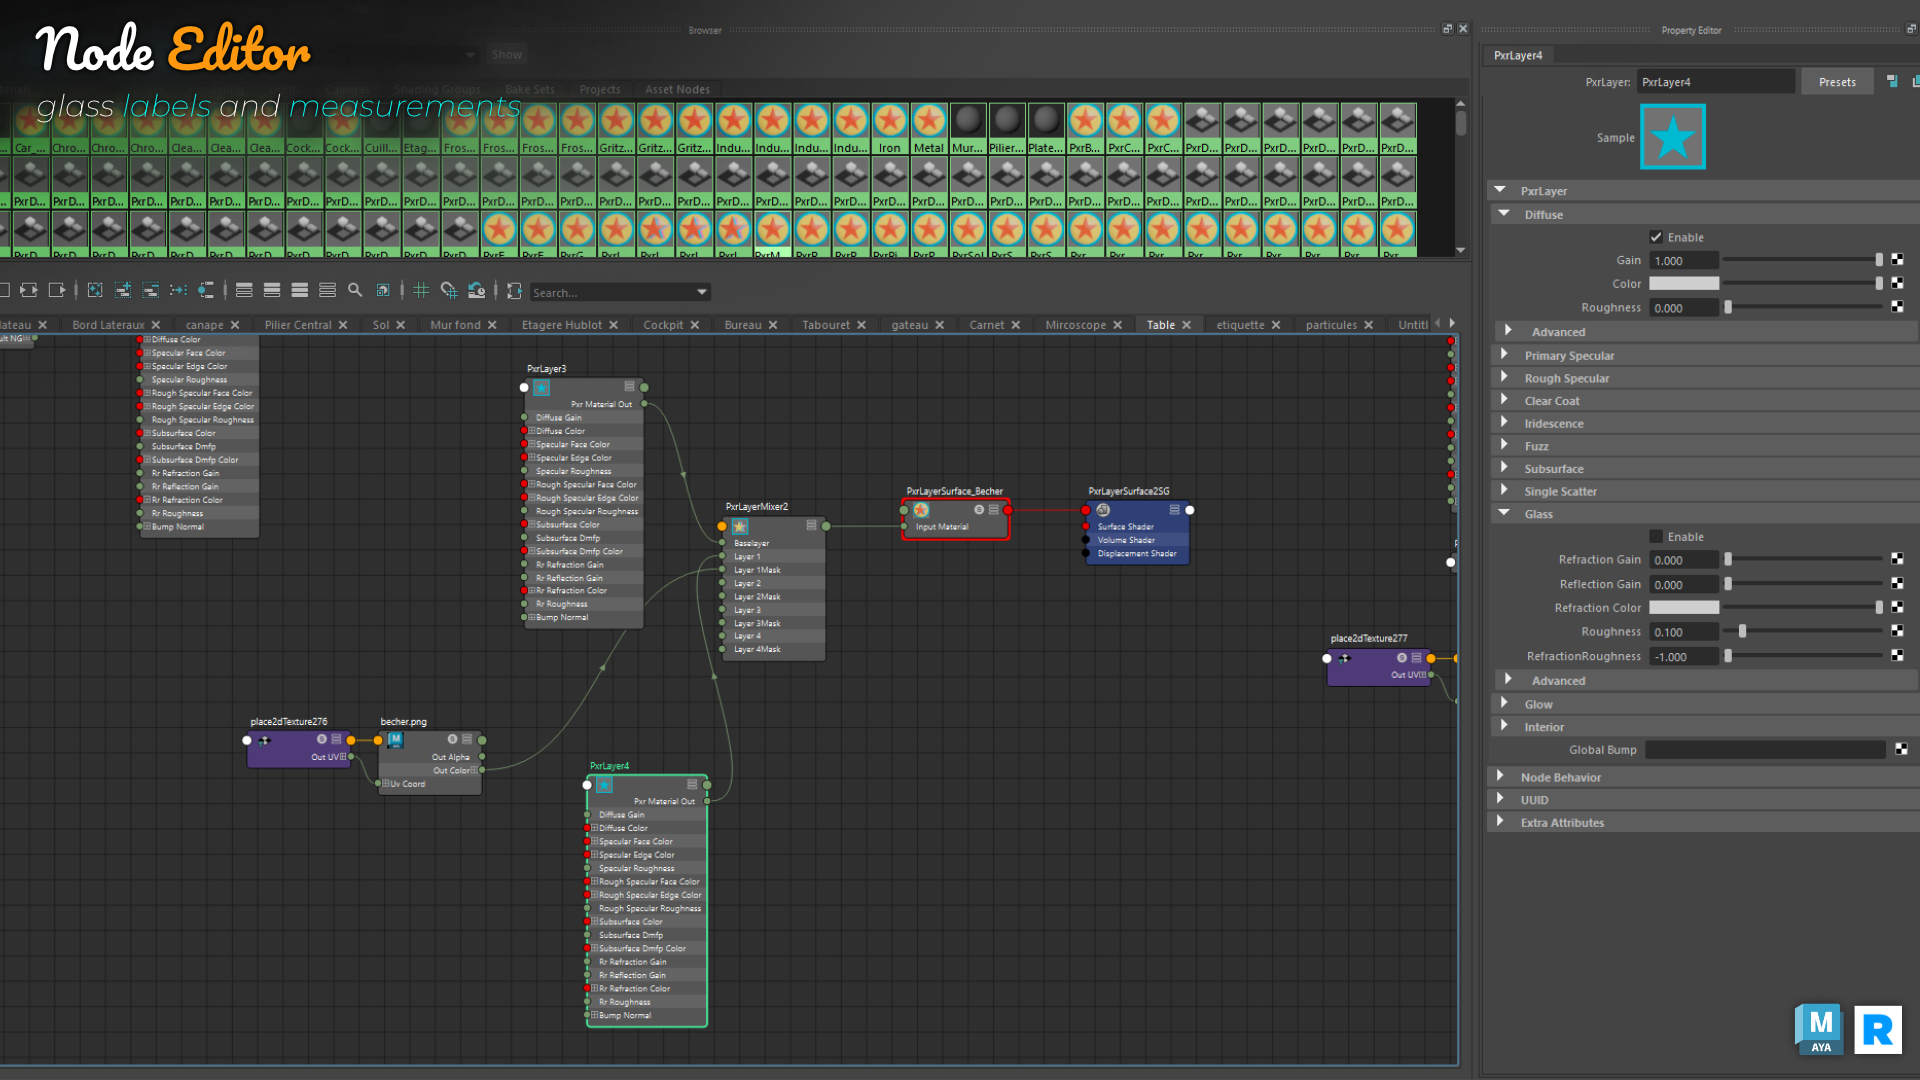Click the input and output connections icon

[29, 290]
